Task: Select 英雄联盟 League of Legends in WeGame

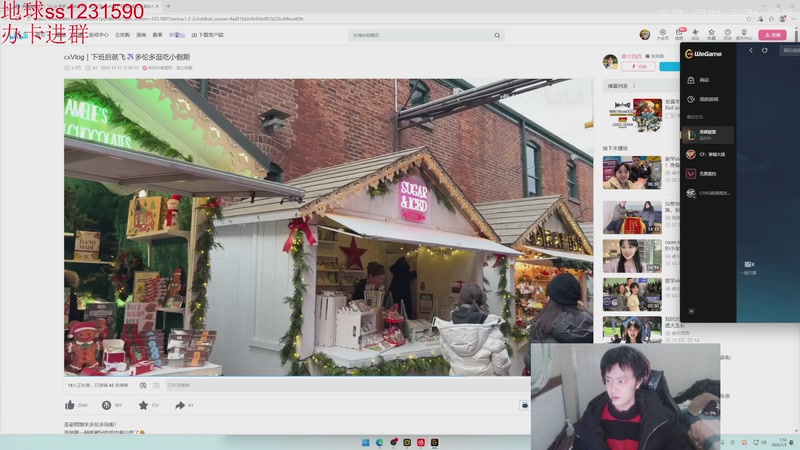Action: (708, 135)
